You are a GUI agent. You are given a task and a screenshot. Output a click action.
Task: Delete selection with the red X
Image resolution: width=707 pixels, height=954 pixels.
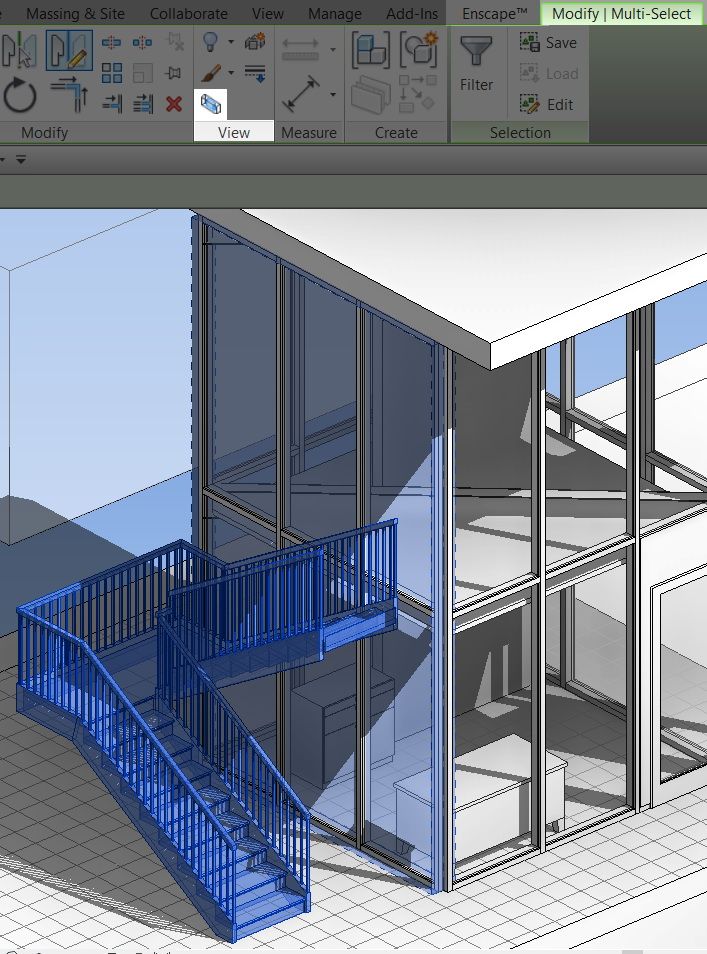pos(174,103)
